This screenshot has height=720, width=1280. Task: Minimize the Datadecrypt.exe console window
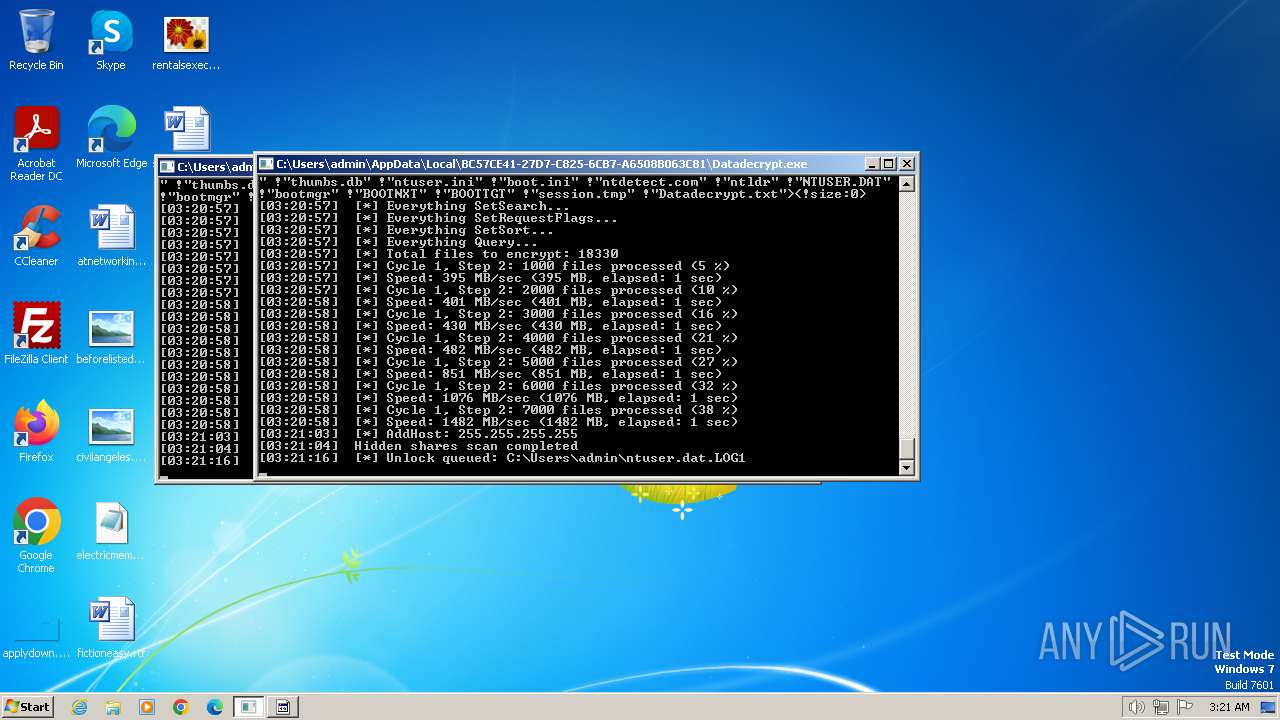tap(871, 164)
